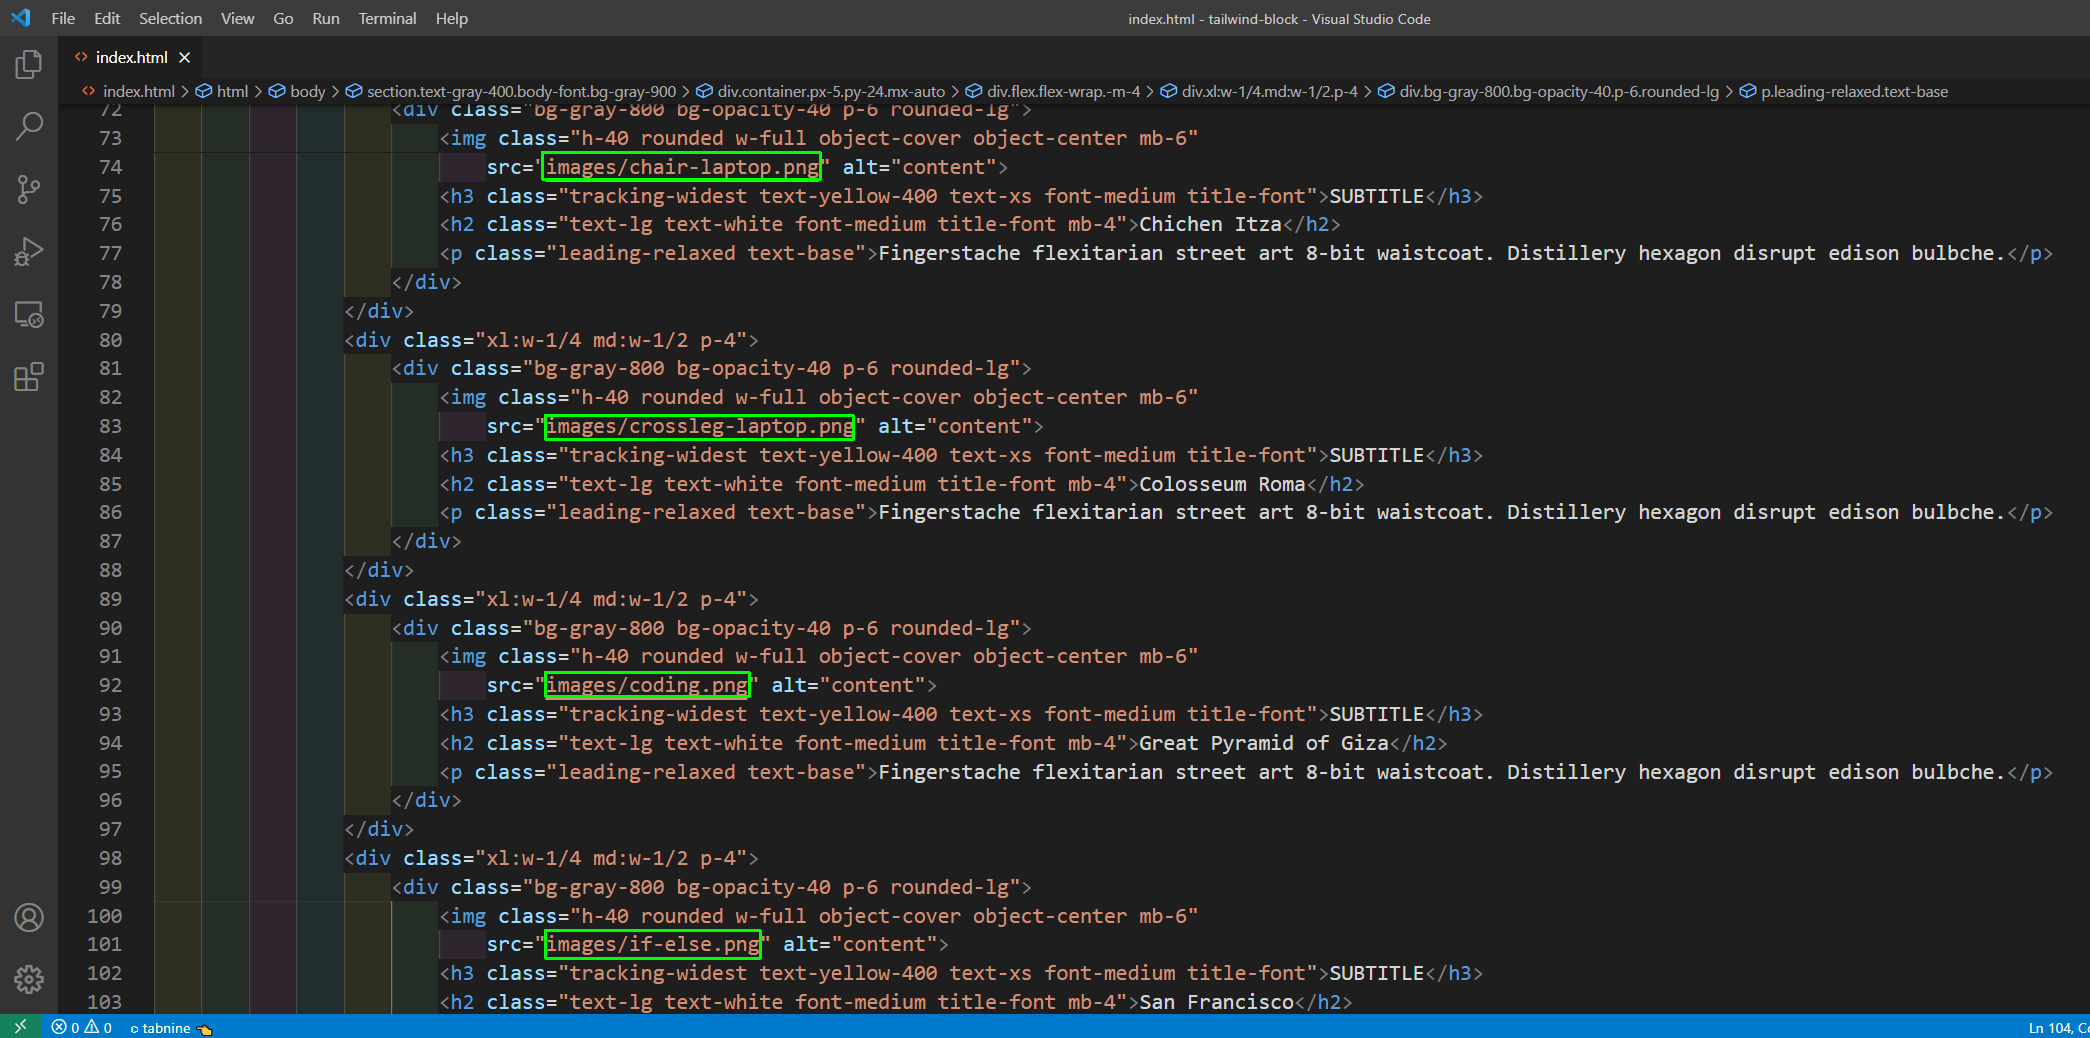Image resolution: width=2090 pixels, height=1038 pixels.
Task: Open the Go menu
Action: [283, 18]
